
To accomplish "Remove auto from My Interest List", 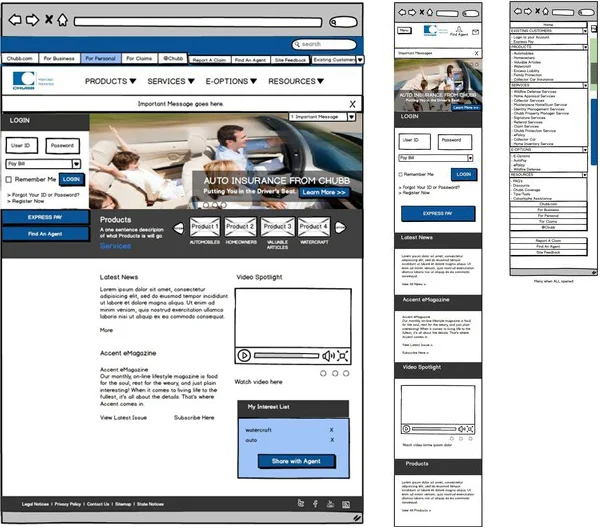I will tap(332, 440).
